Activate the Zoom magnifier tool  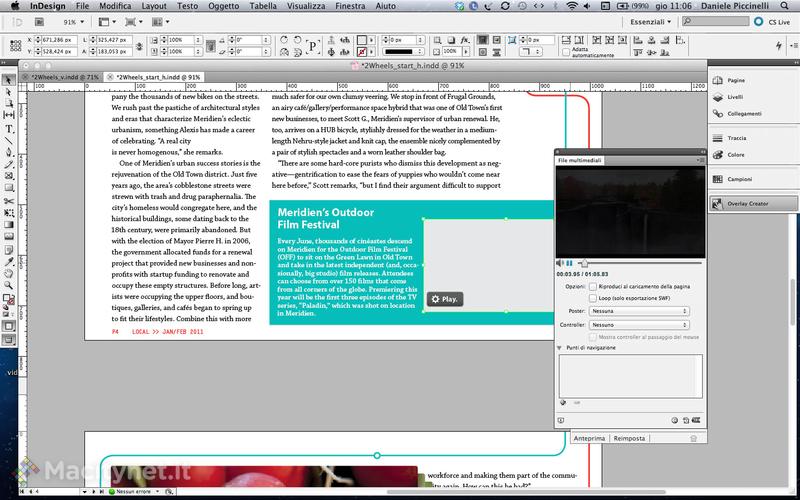click(x=9, y=283)
